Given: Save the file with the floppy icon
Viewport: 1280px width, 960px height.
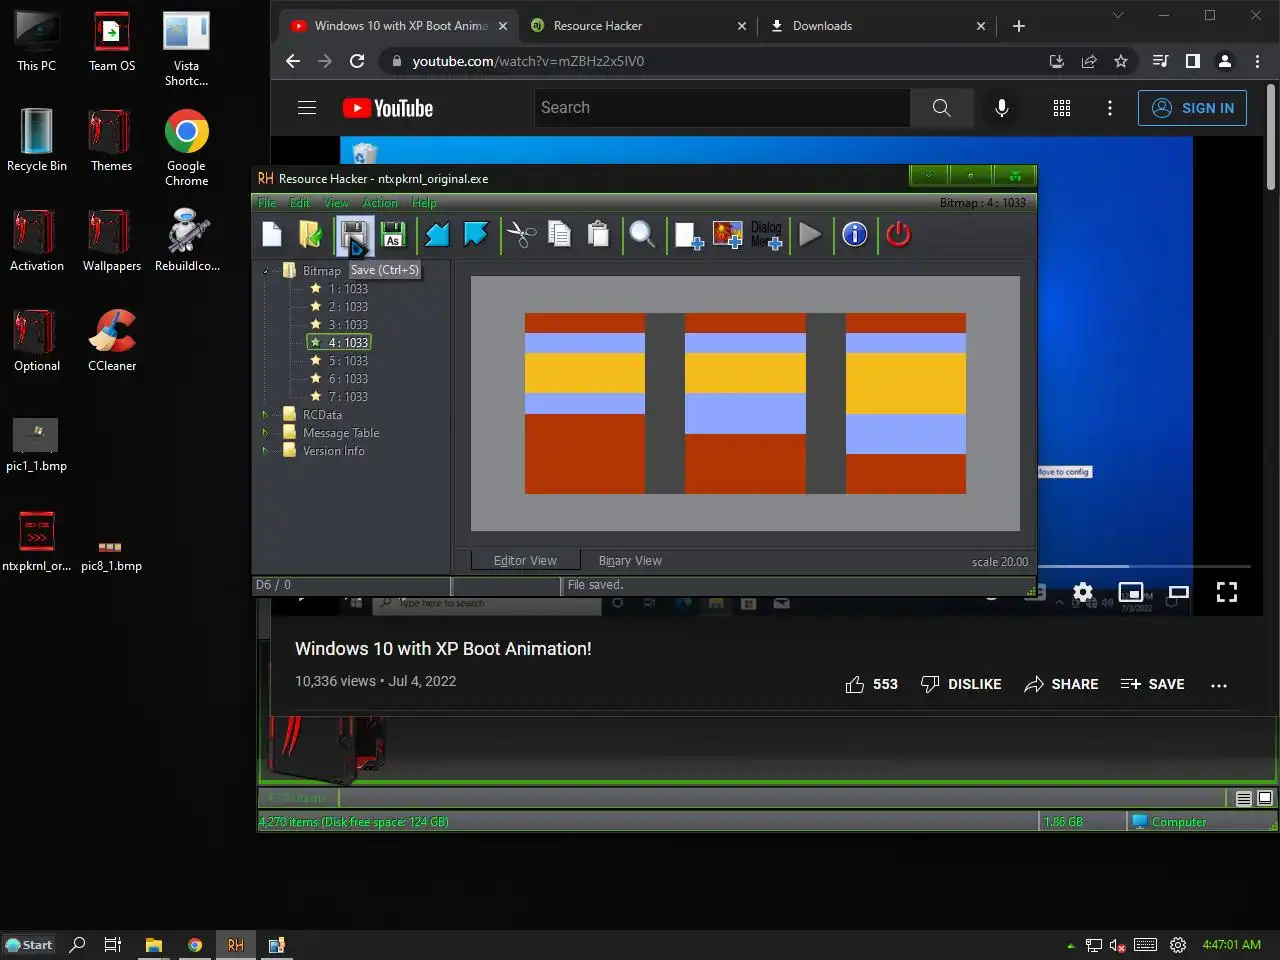Looking at the screenshot, I should [x=352, y=235].
